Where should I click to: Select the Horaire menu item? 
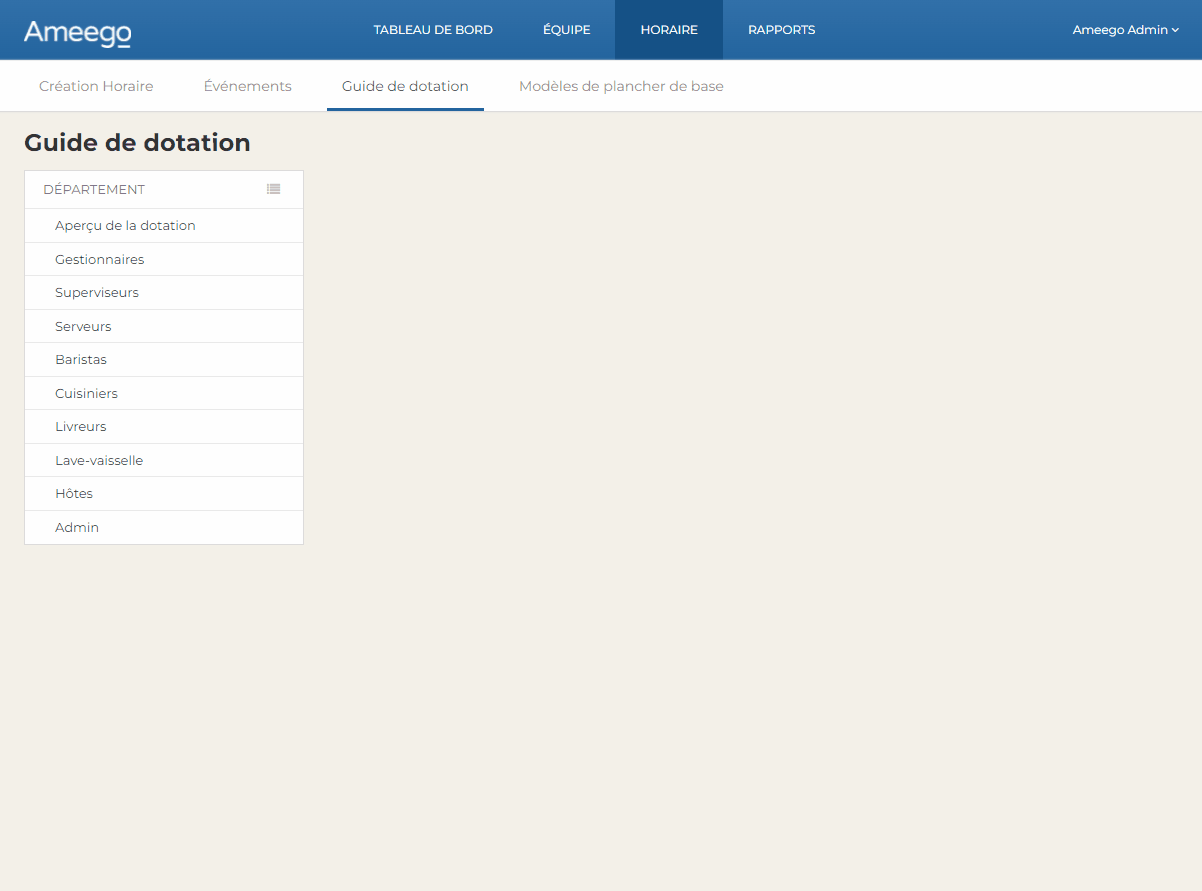[669, 30]
